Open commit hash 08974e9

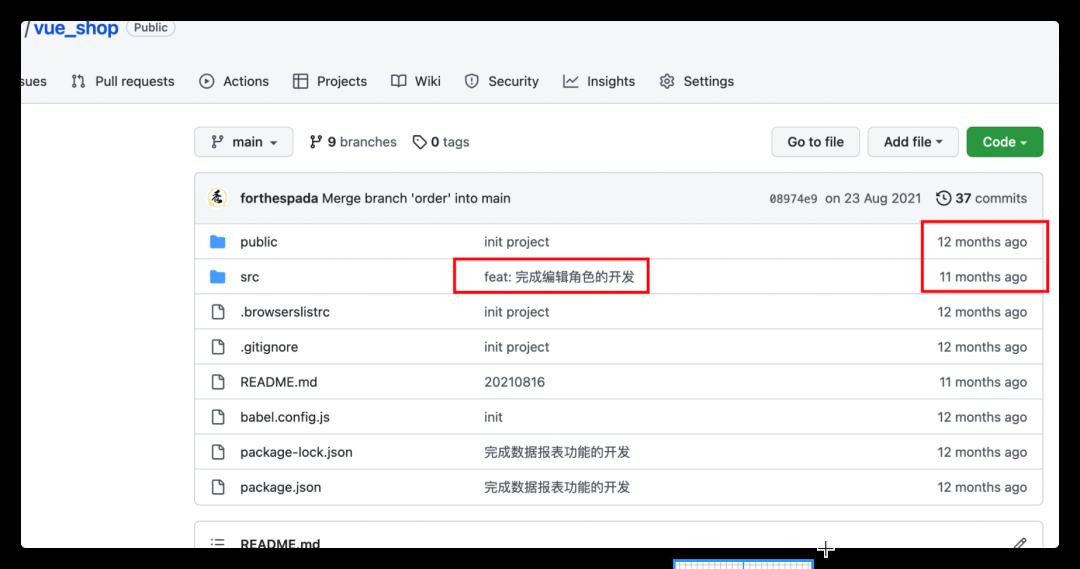[793, 199]
